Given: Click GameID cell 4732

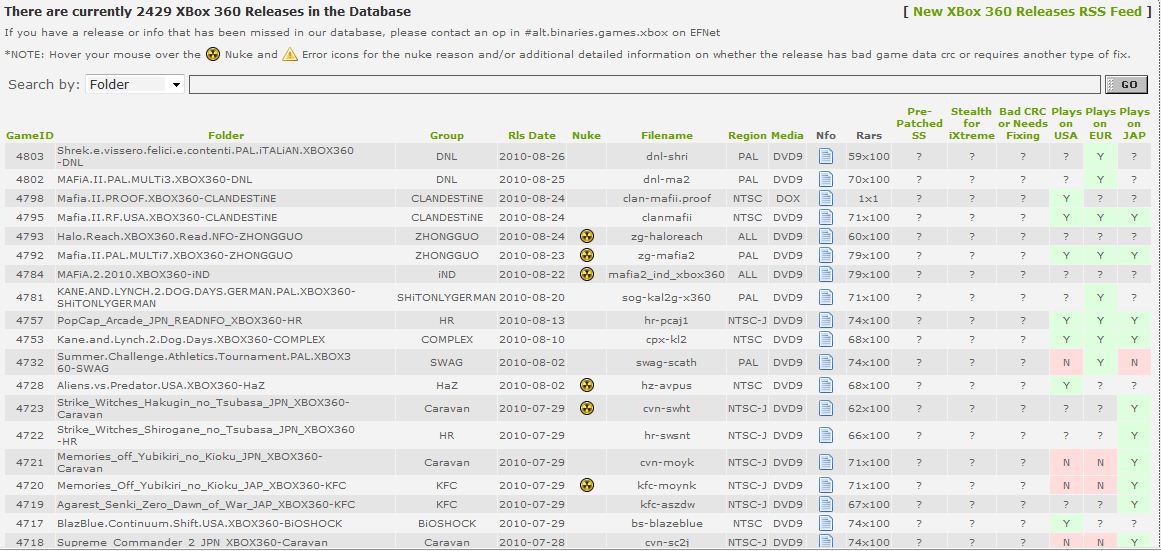Looking at the screenshot, I should click(x=30, y=362).
